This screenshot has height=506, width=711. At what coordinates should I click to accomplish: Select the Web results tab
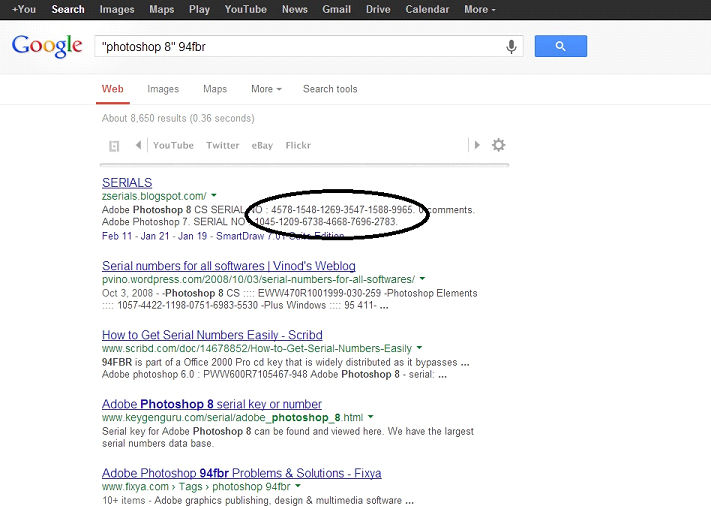click(x=112, y=89)
